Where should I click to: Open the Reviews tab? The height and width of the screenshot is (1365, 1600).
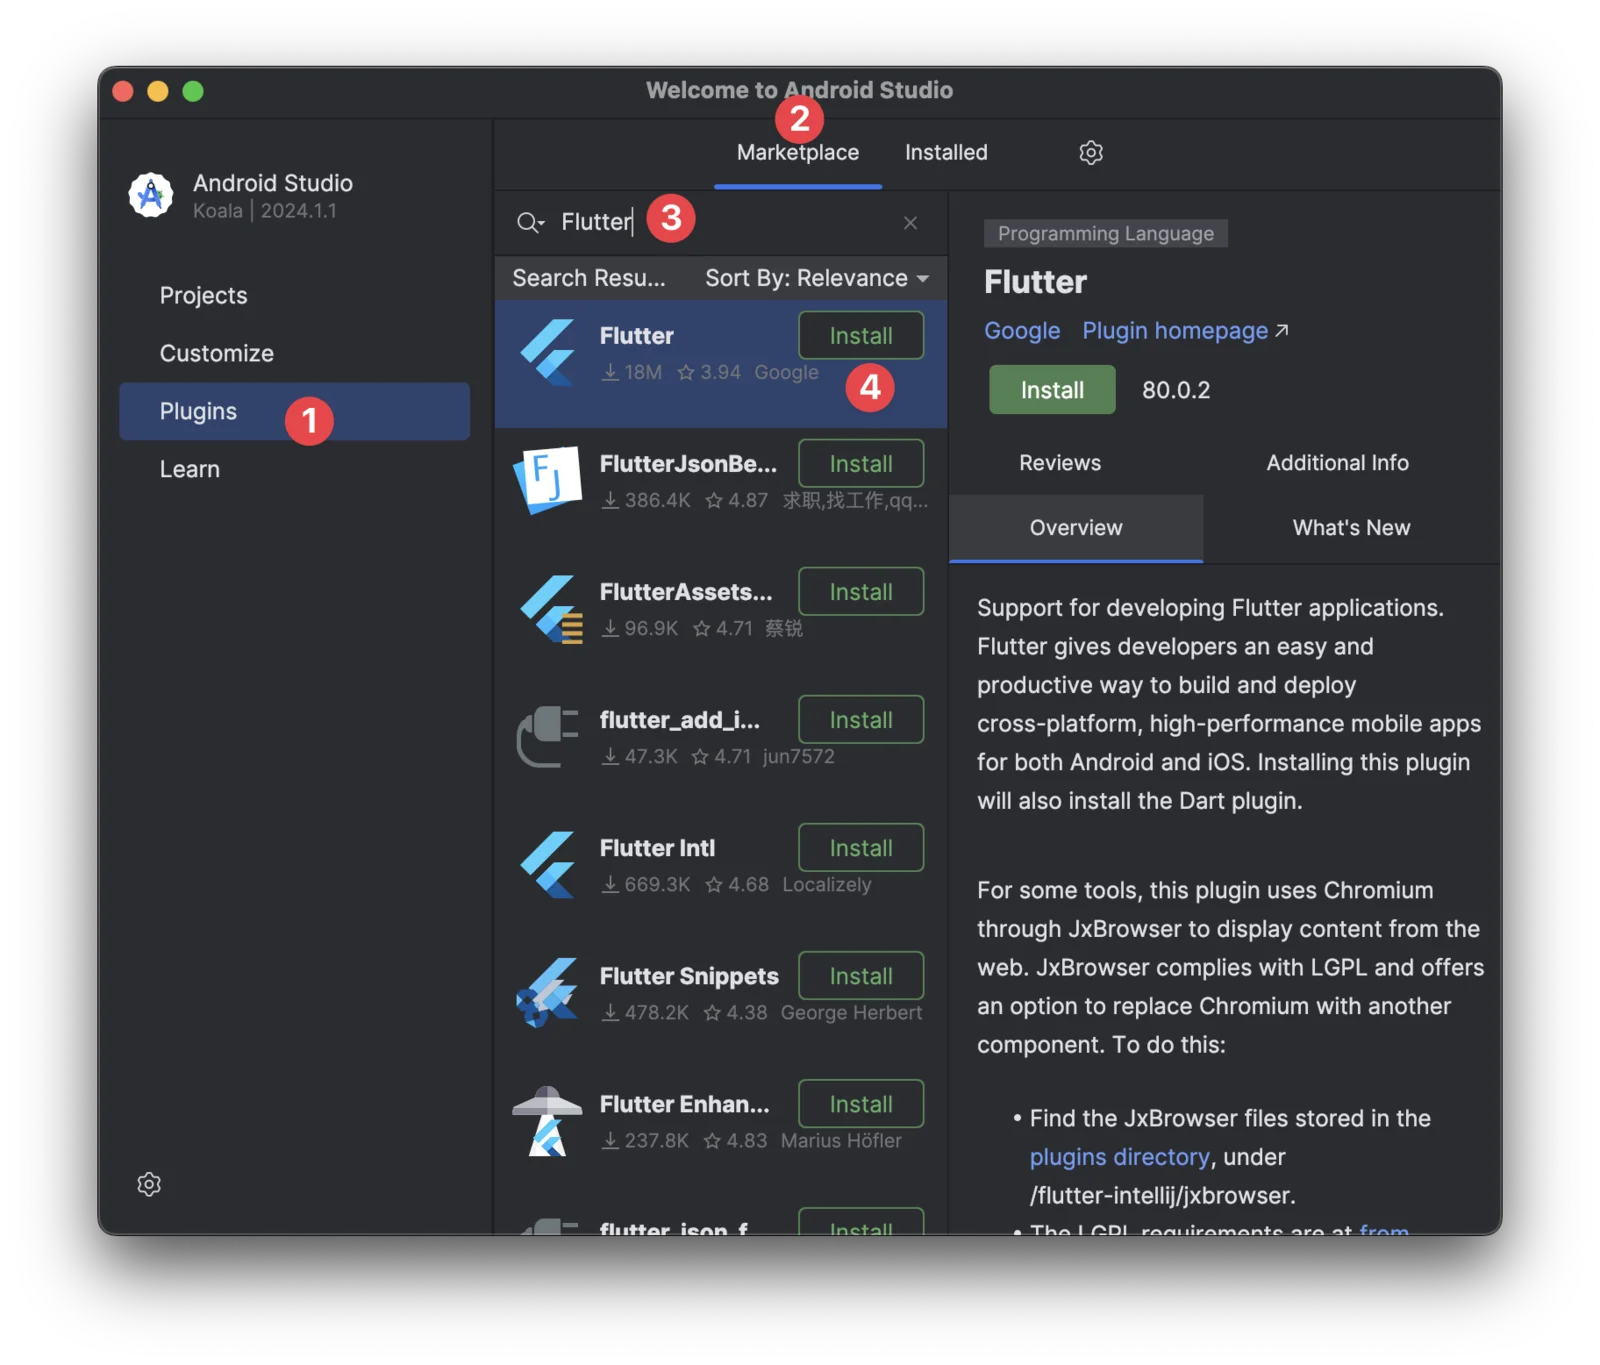pyautogui.click(x=1060, y=463)
